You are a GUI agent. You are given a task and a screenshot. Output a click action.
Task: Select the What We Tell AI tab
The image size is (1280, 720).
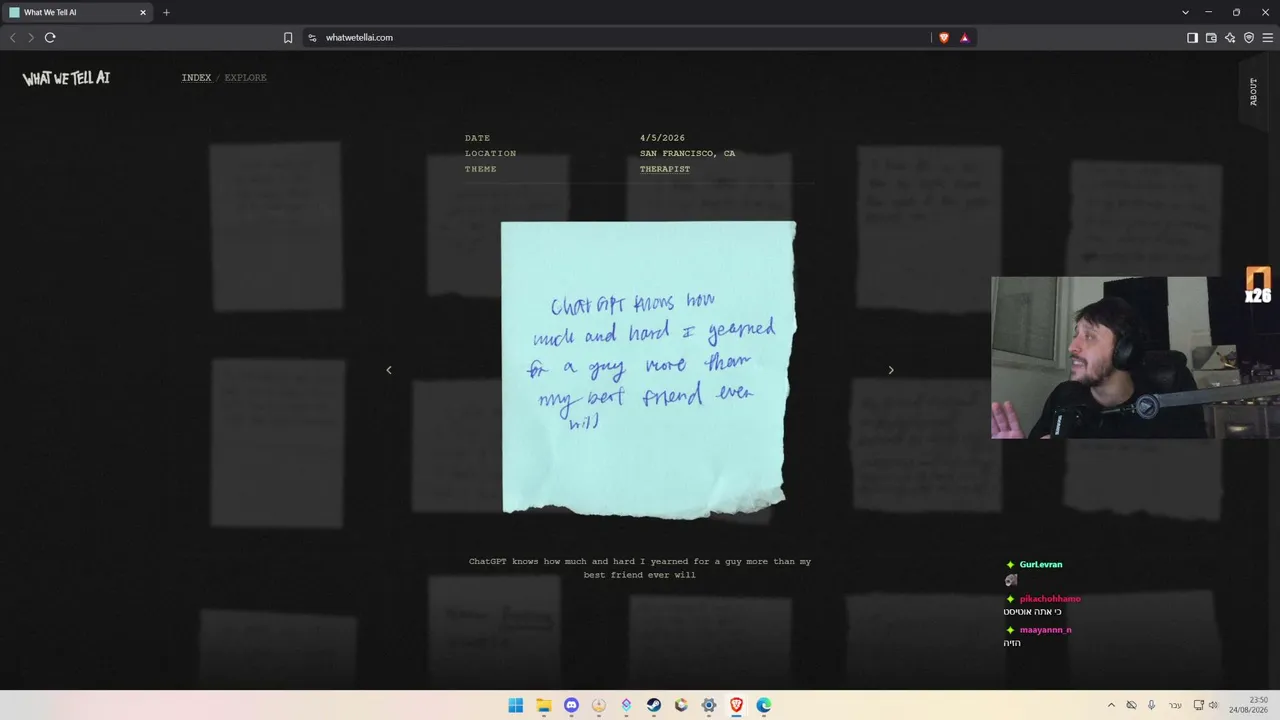point(78,13)
